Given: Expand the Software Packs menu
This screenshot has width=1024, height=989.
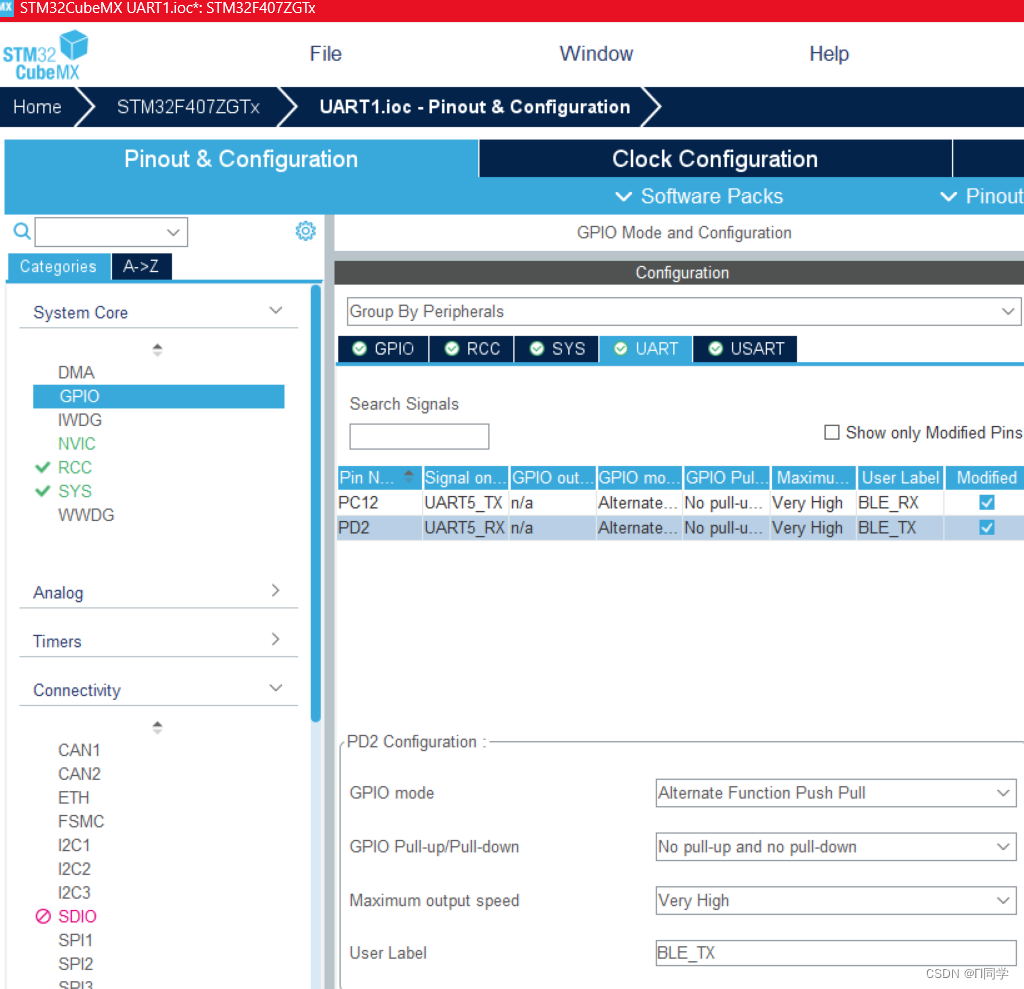Looking at the screenshot, I should point(699,196).
